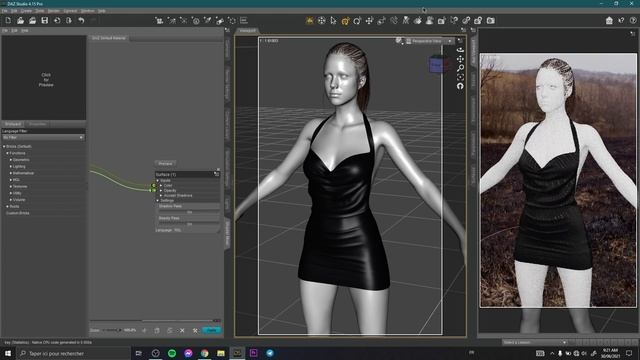Collapse the Bricks (Default) tree node
This screenshot has width=640, height=360.
click(x=4, y=146)
